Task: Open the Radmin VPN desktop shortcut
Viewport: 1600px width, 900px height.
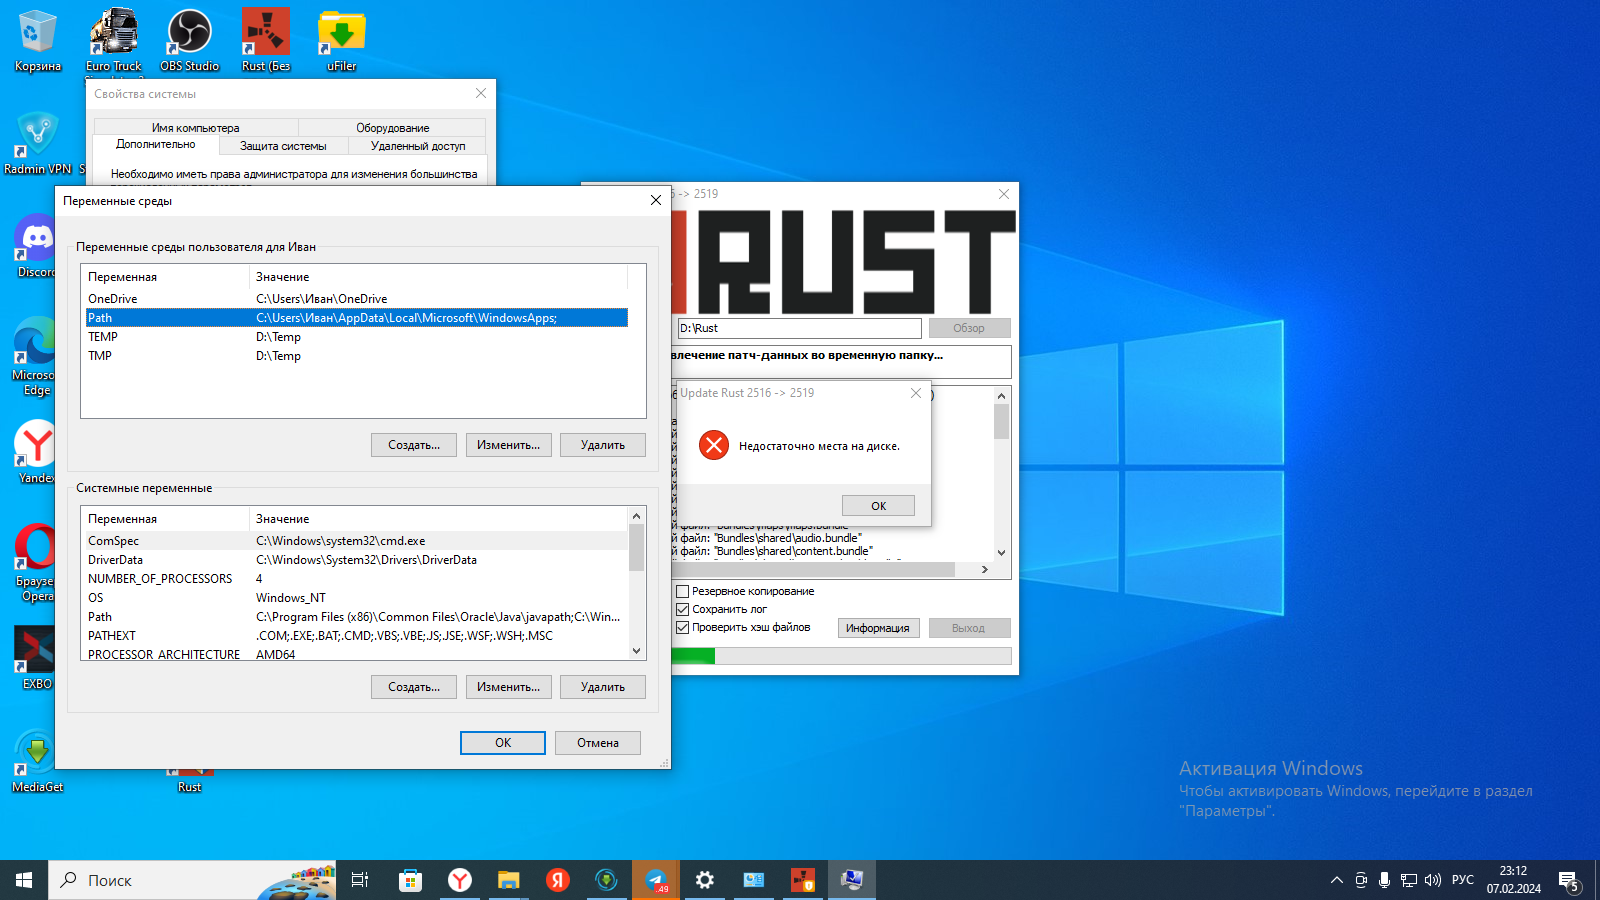Action: [38, 143]
